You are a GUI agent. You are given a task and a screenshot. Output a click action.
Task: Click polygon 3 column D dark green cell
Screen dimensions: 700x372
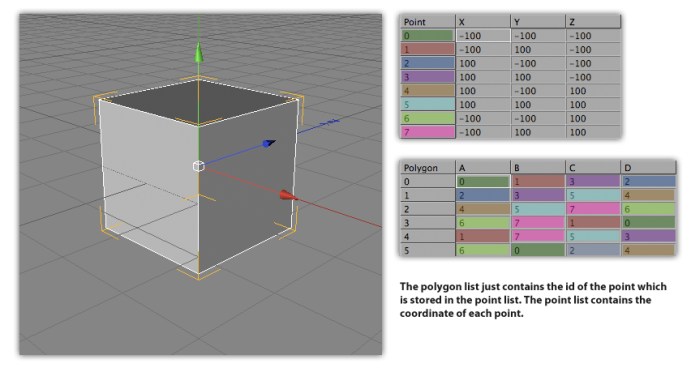[649, 223]
